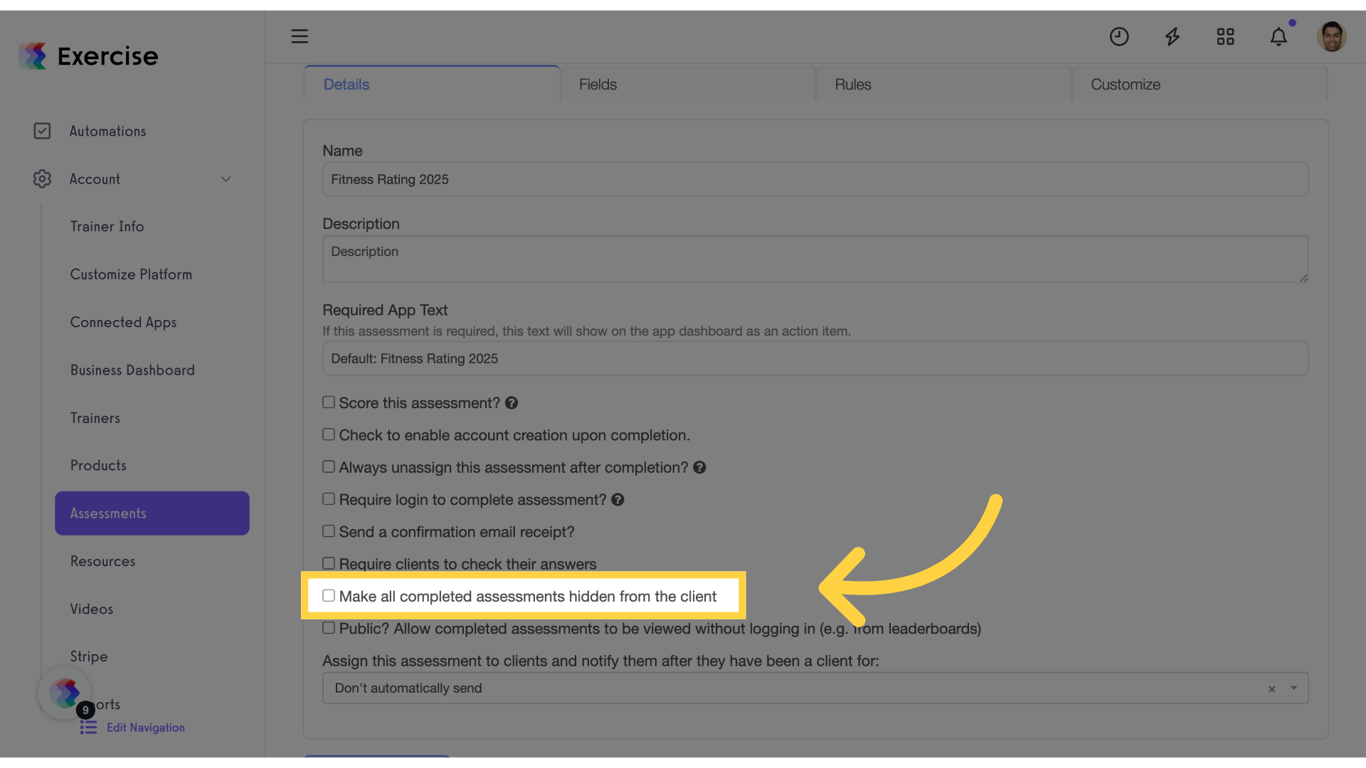Enable Send a confirmation email receipt
This screenshot has height=768, width=1366.
328,531
